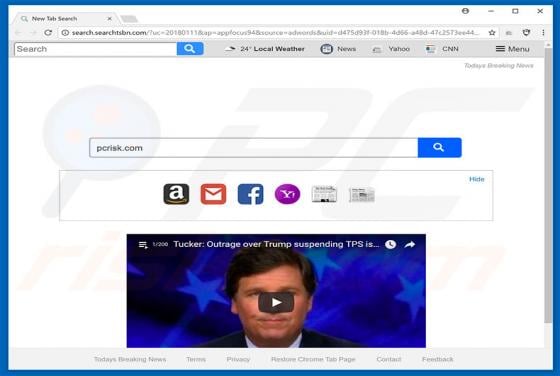Open the purple Yahoo shortcut icon

tap(288, 194)
